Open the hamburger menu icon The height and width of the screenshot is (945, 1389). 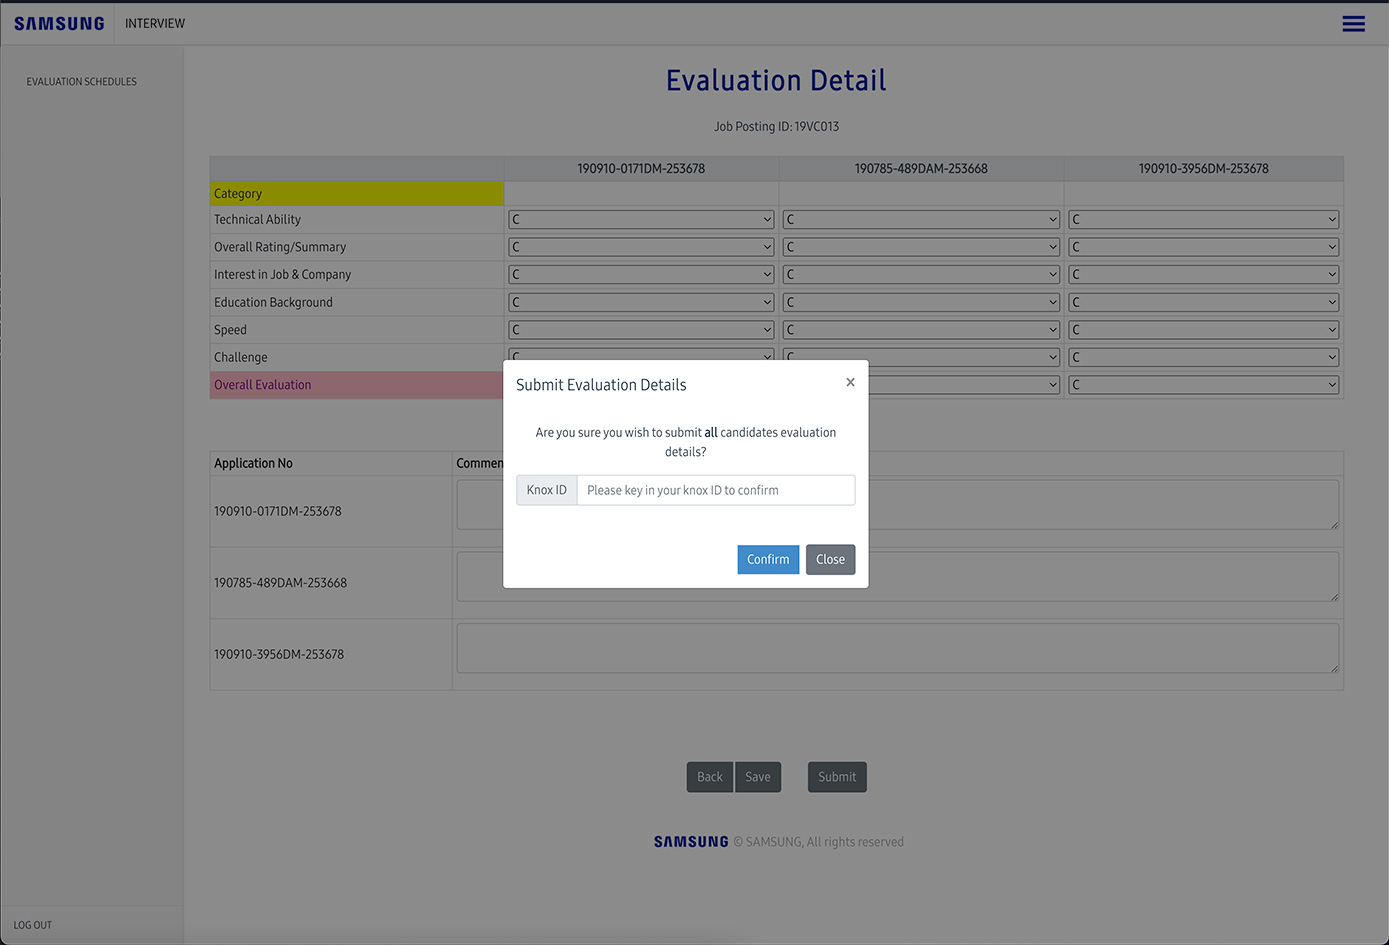click(1353, 24)
